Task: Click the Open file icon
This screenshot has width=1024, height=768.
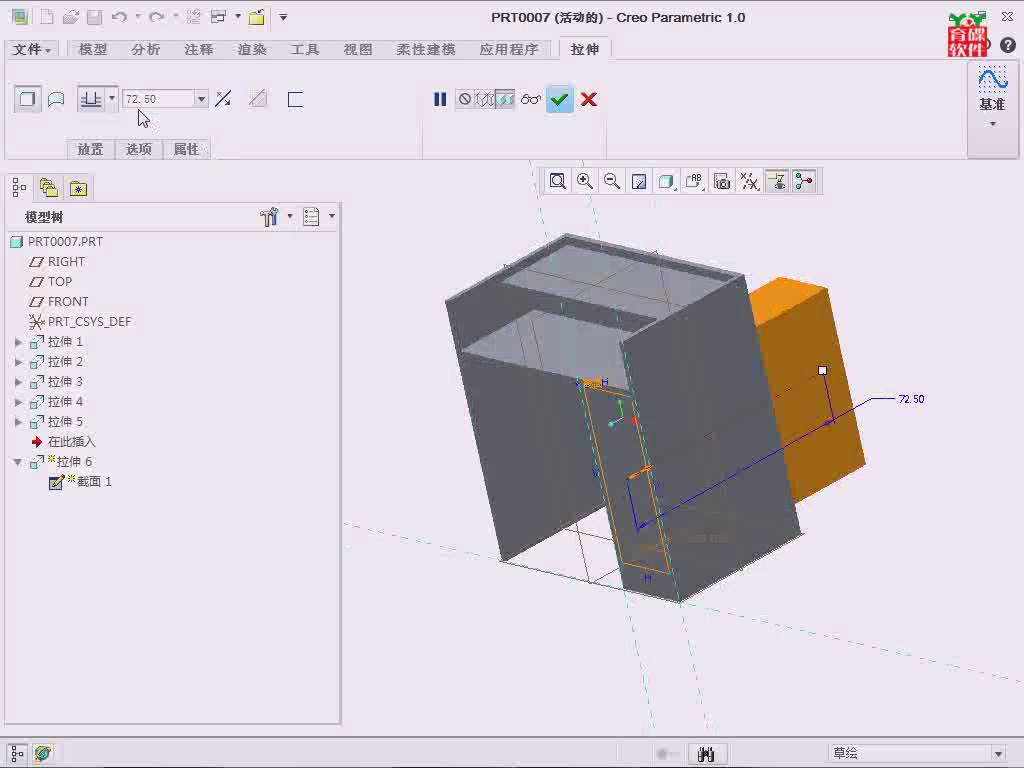Action: [x=71, y=17]
